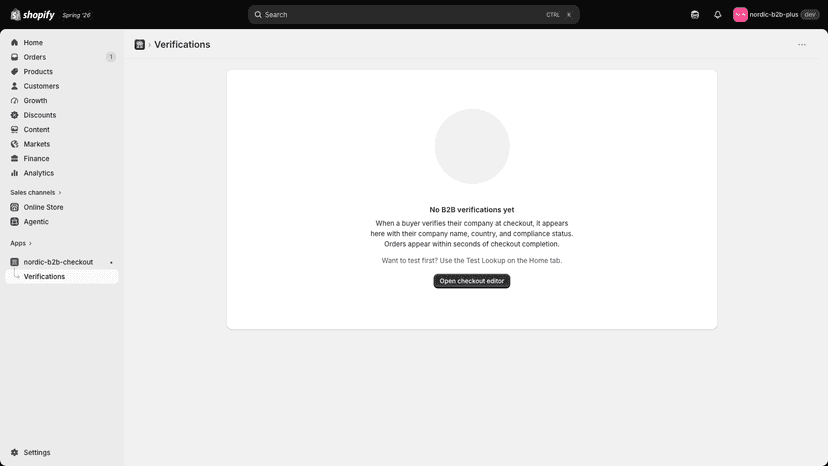This screenshot has height=466, width=828.
Task: Click the Growth icon
Action: 14,100
